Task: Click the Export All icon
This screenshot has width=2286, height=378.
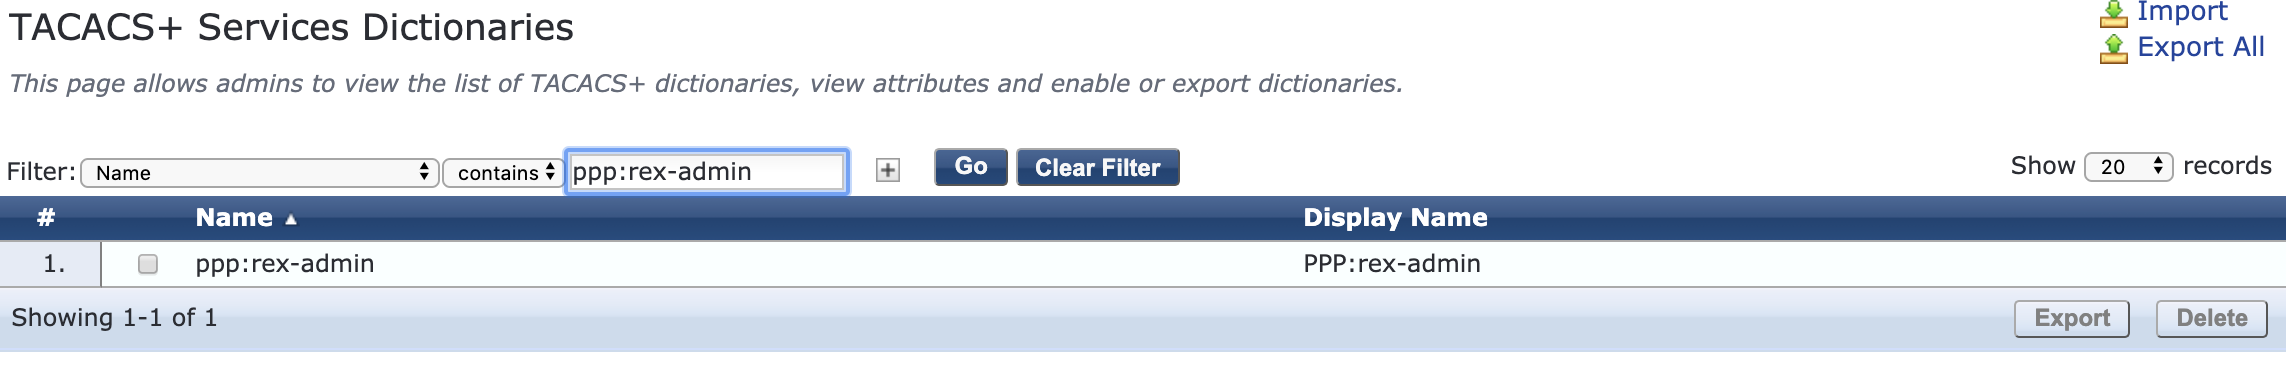Action: [x=2113, y=49]
